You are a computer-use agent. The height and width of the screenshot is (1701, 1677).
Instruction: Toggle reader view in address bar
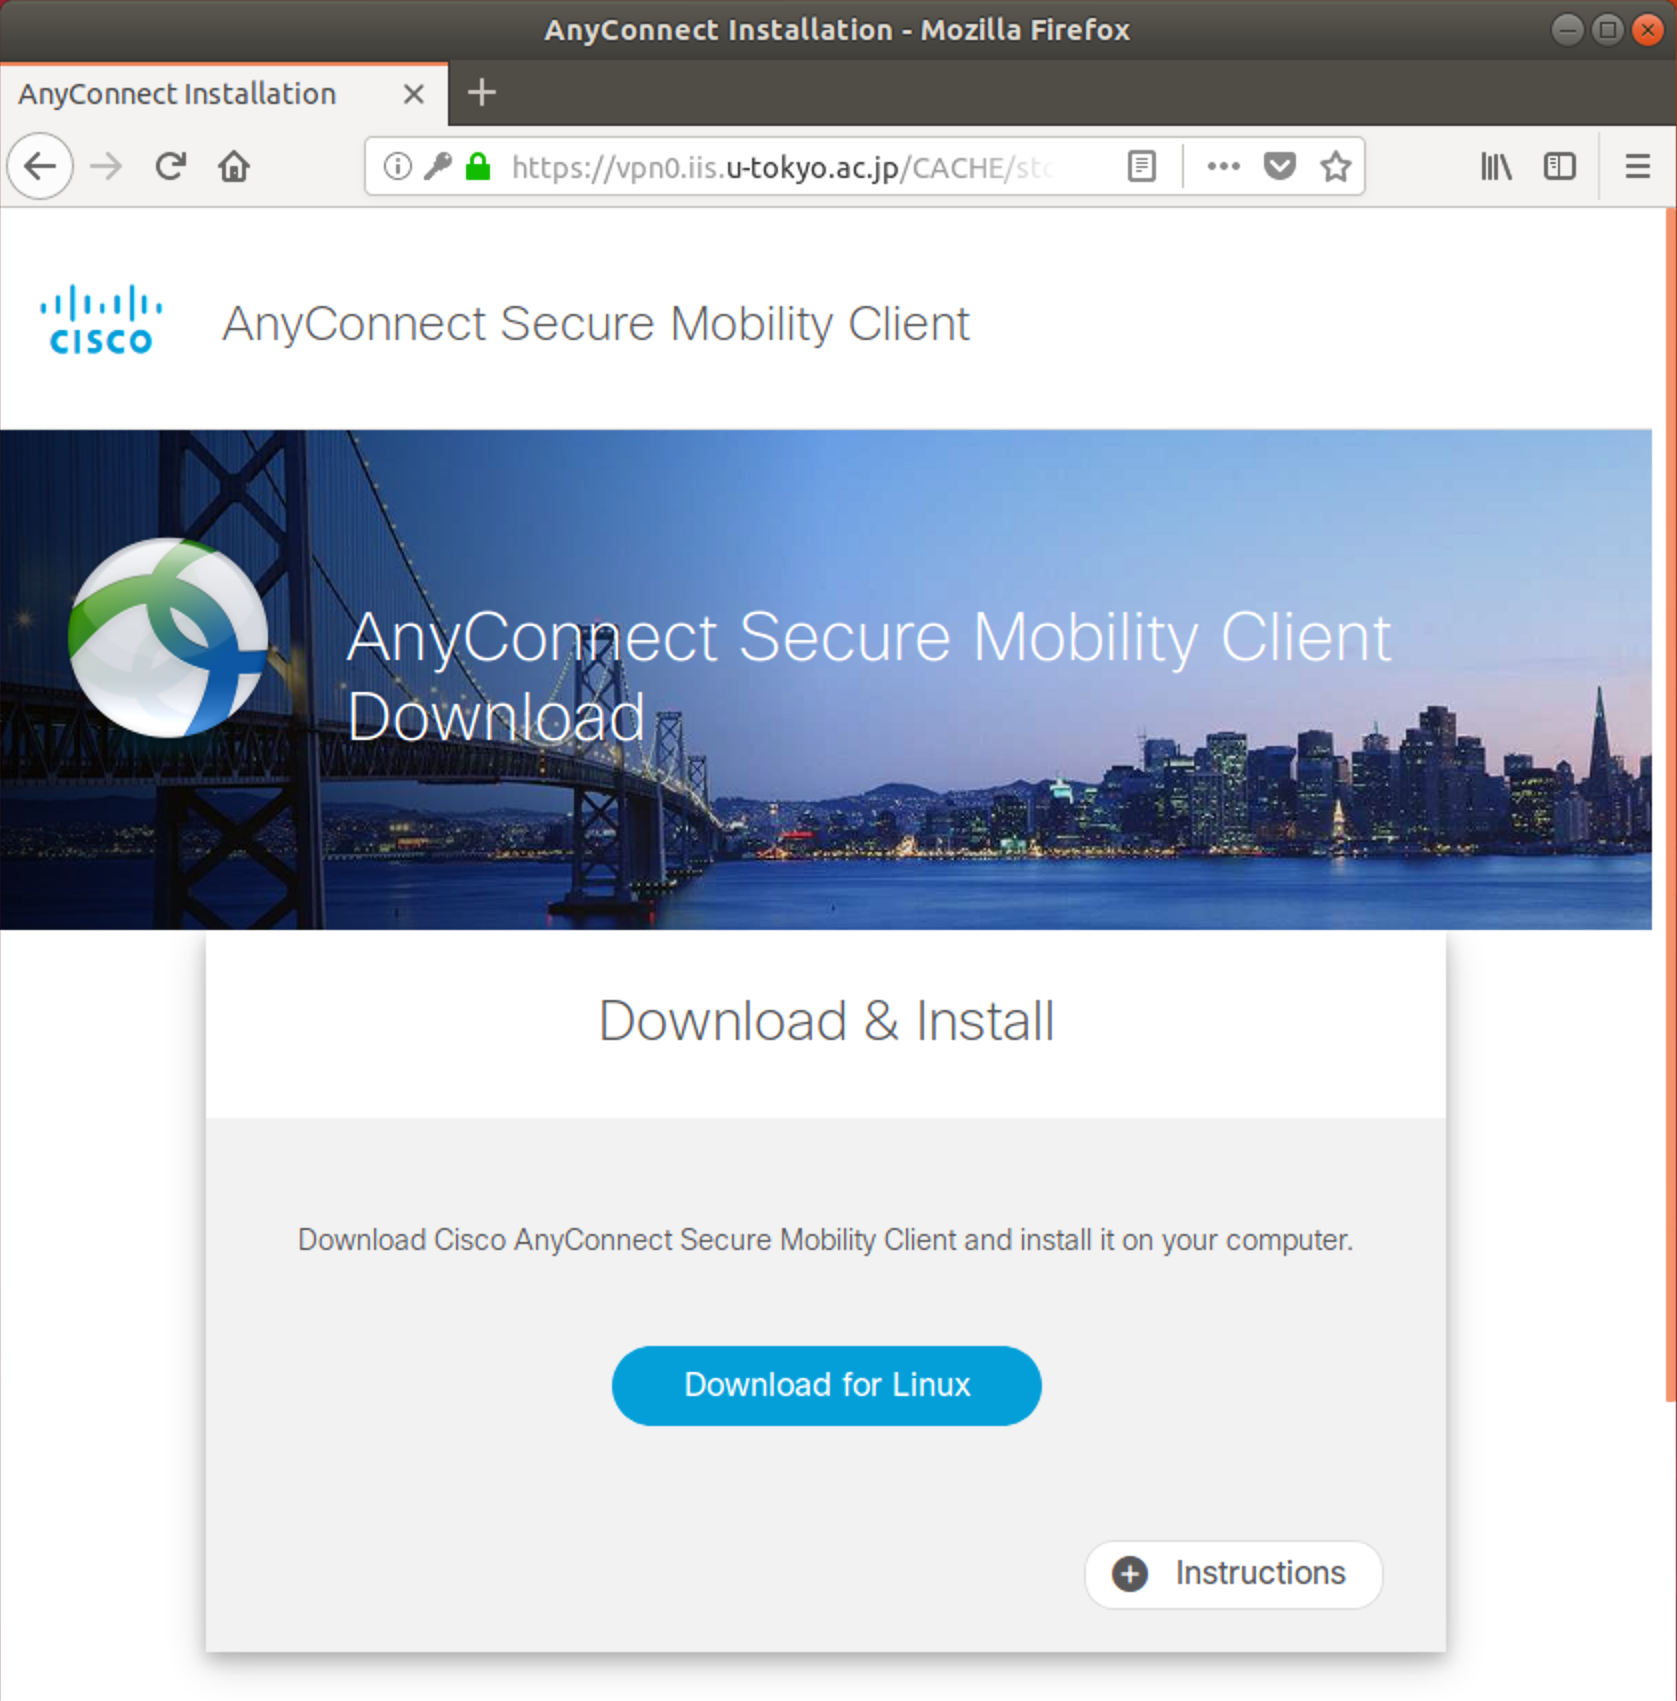1141,166
